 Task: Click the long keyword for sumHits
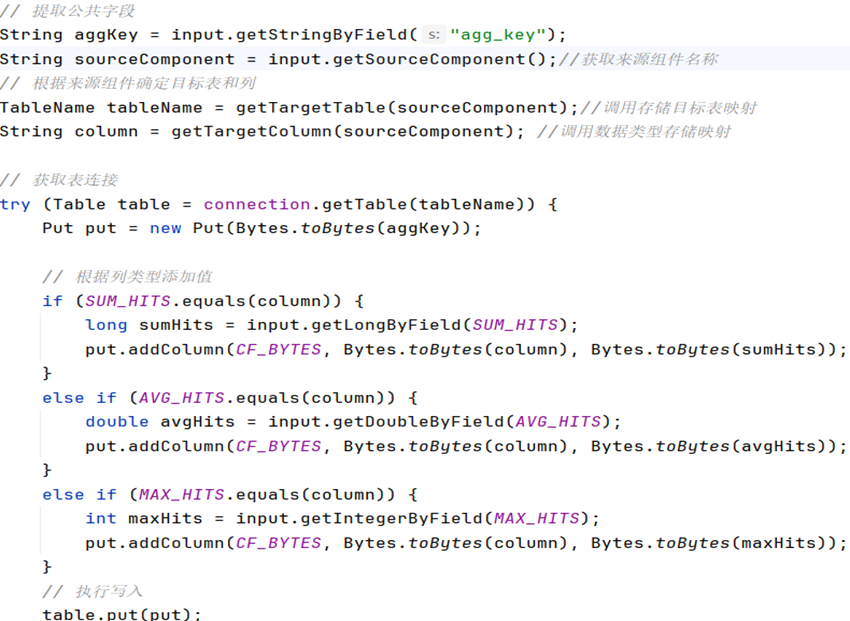pyautogui.click(x=106, y=325)
